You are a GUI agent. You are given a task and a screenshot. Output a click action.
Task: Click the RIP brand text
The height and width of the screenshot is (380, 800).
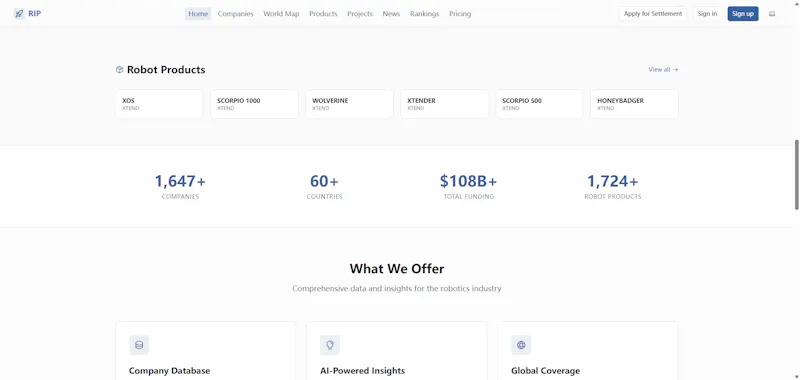(35, 14)
